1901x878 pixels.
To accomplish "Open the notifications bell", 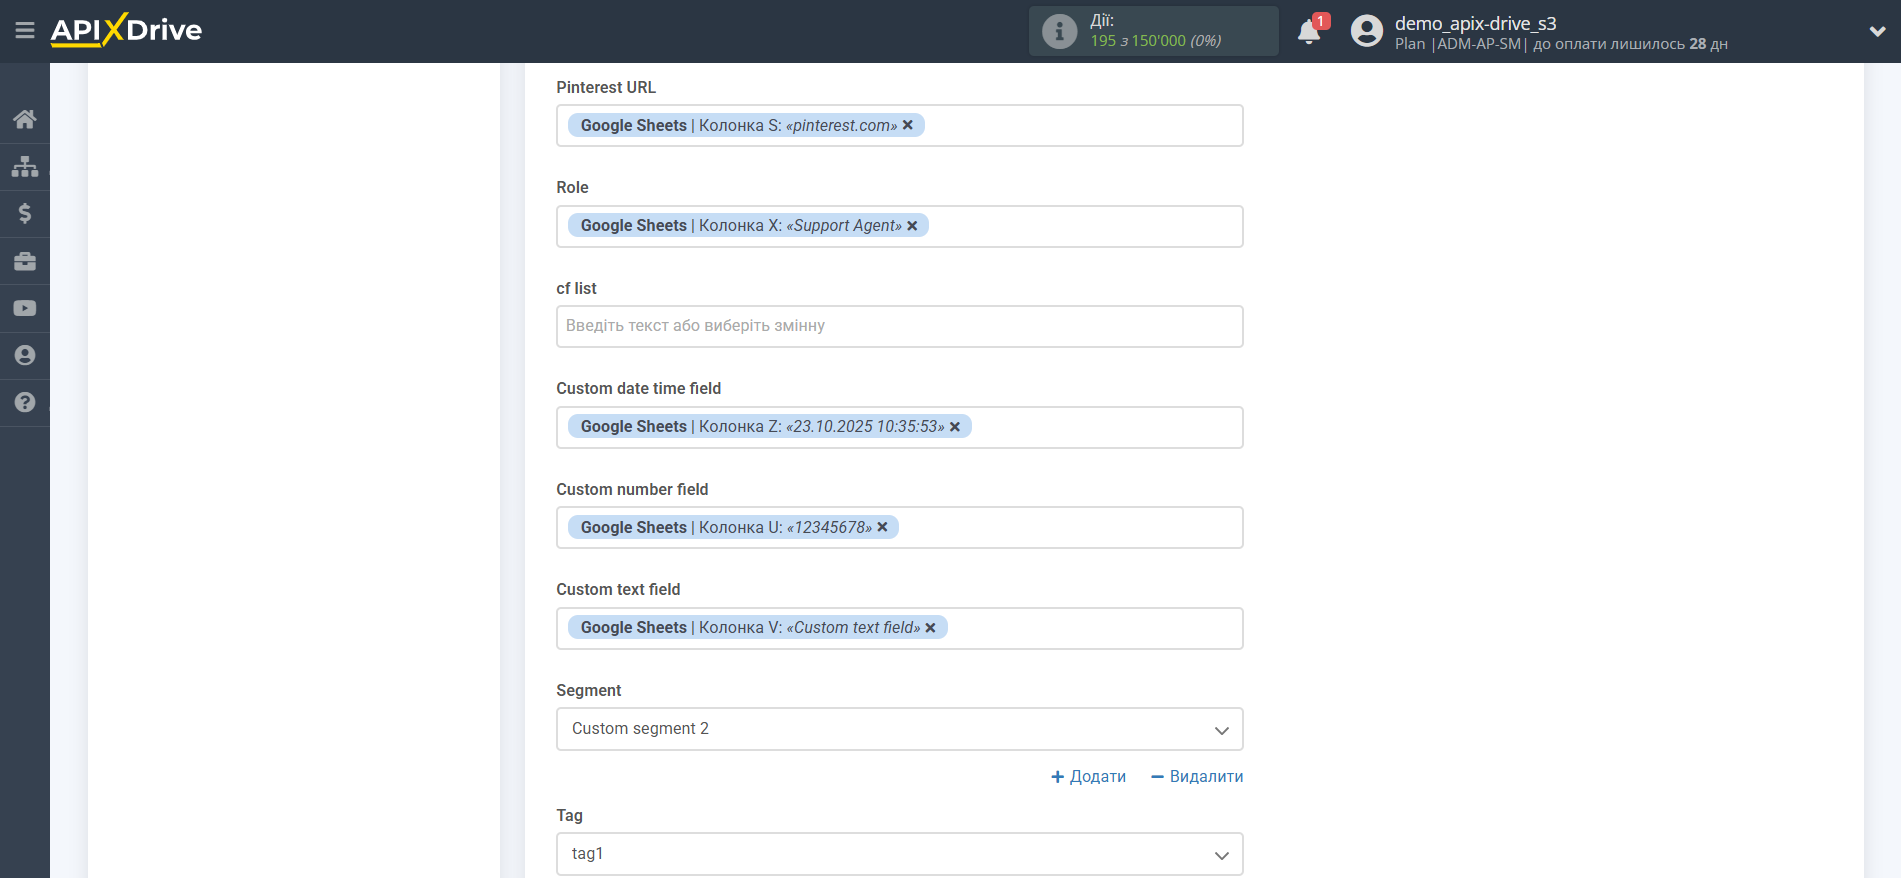I will [x=1309, y=32].
